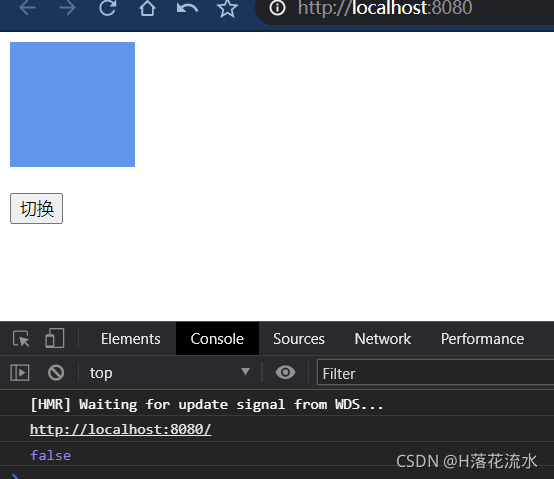Activate DevTools inspect element picker
Viewport: 554px width, 479px height.
21,338
